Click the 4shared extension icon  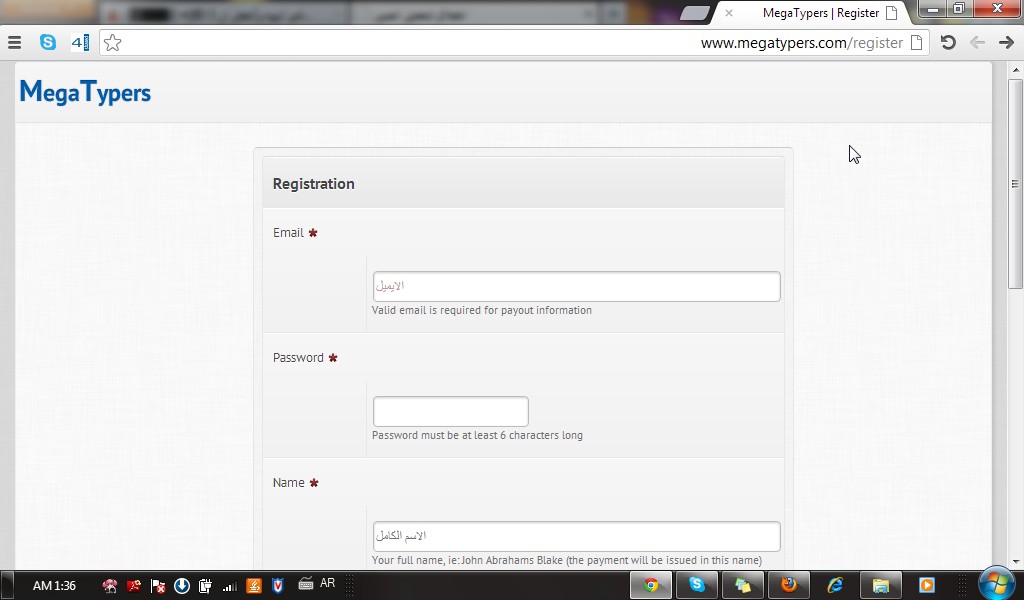[80, 43]
